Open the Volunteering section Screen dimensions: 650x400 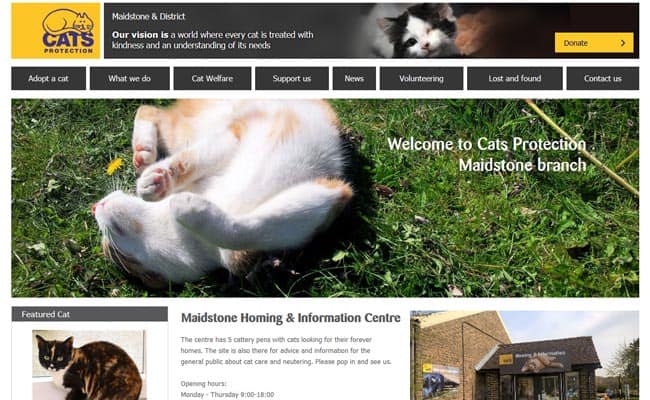tap(421, 78)
